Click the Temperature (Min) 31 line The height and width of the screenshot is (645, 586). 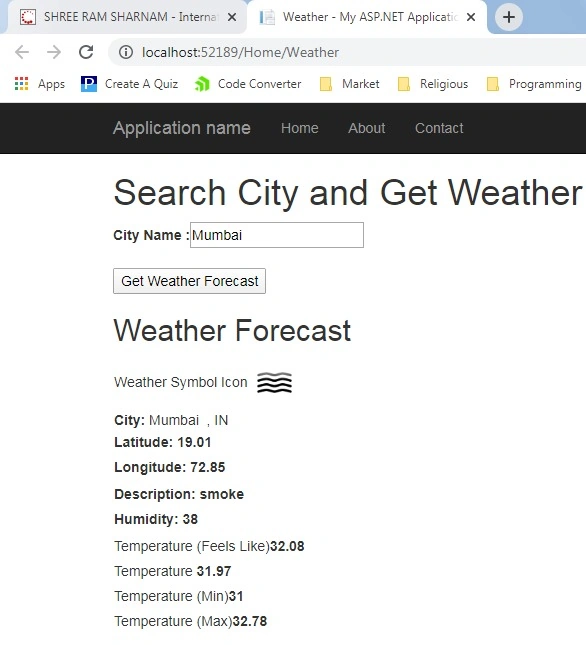tap(179, 596)
